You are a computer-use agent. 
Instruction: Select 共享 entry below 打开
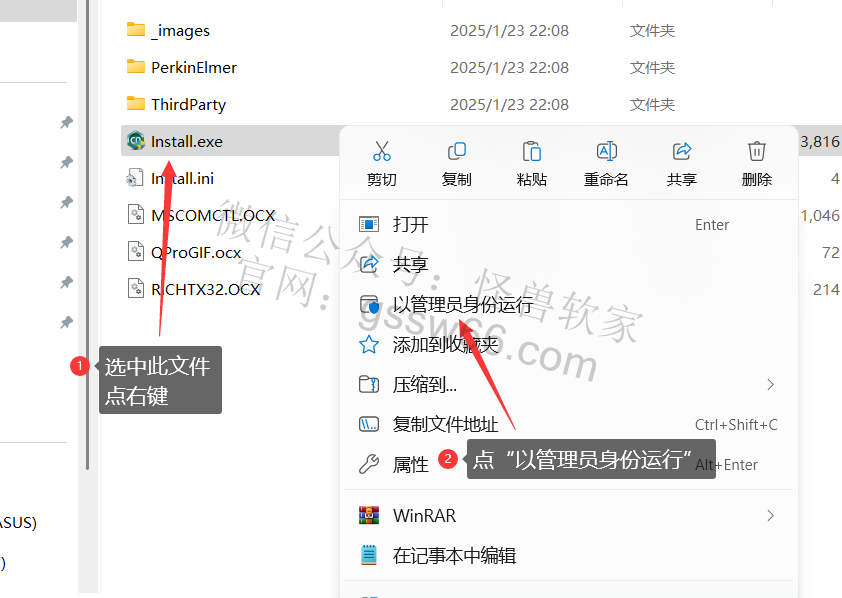pos(569,264)
